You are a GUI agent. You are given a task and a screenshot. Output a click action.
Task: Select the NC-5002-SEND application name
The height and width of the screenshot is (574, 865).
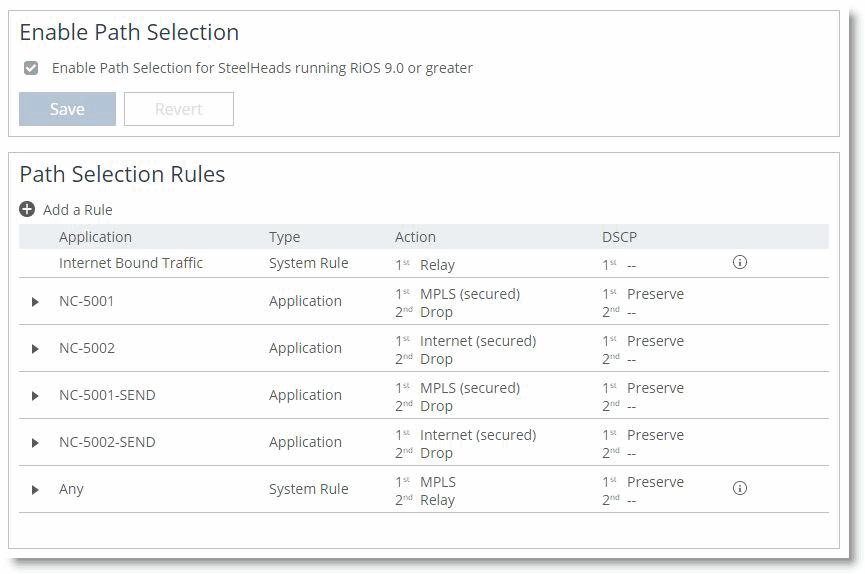[x=107, y=442]
